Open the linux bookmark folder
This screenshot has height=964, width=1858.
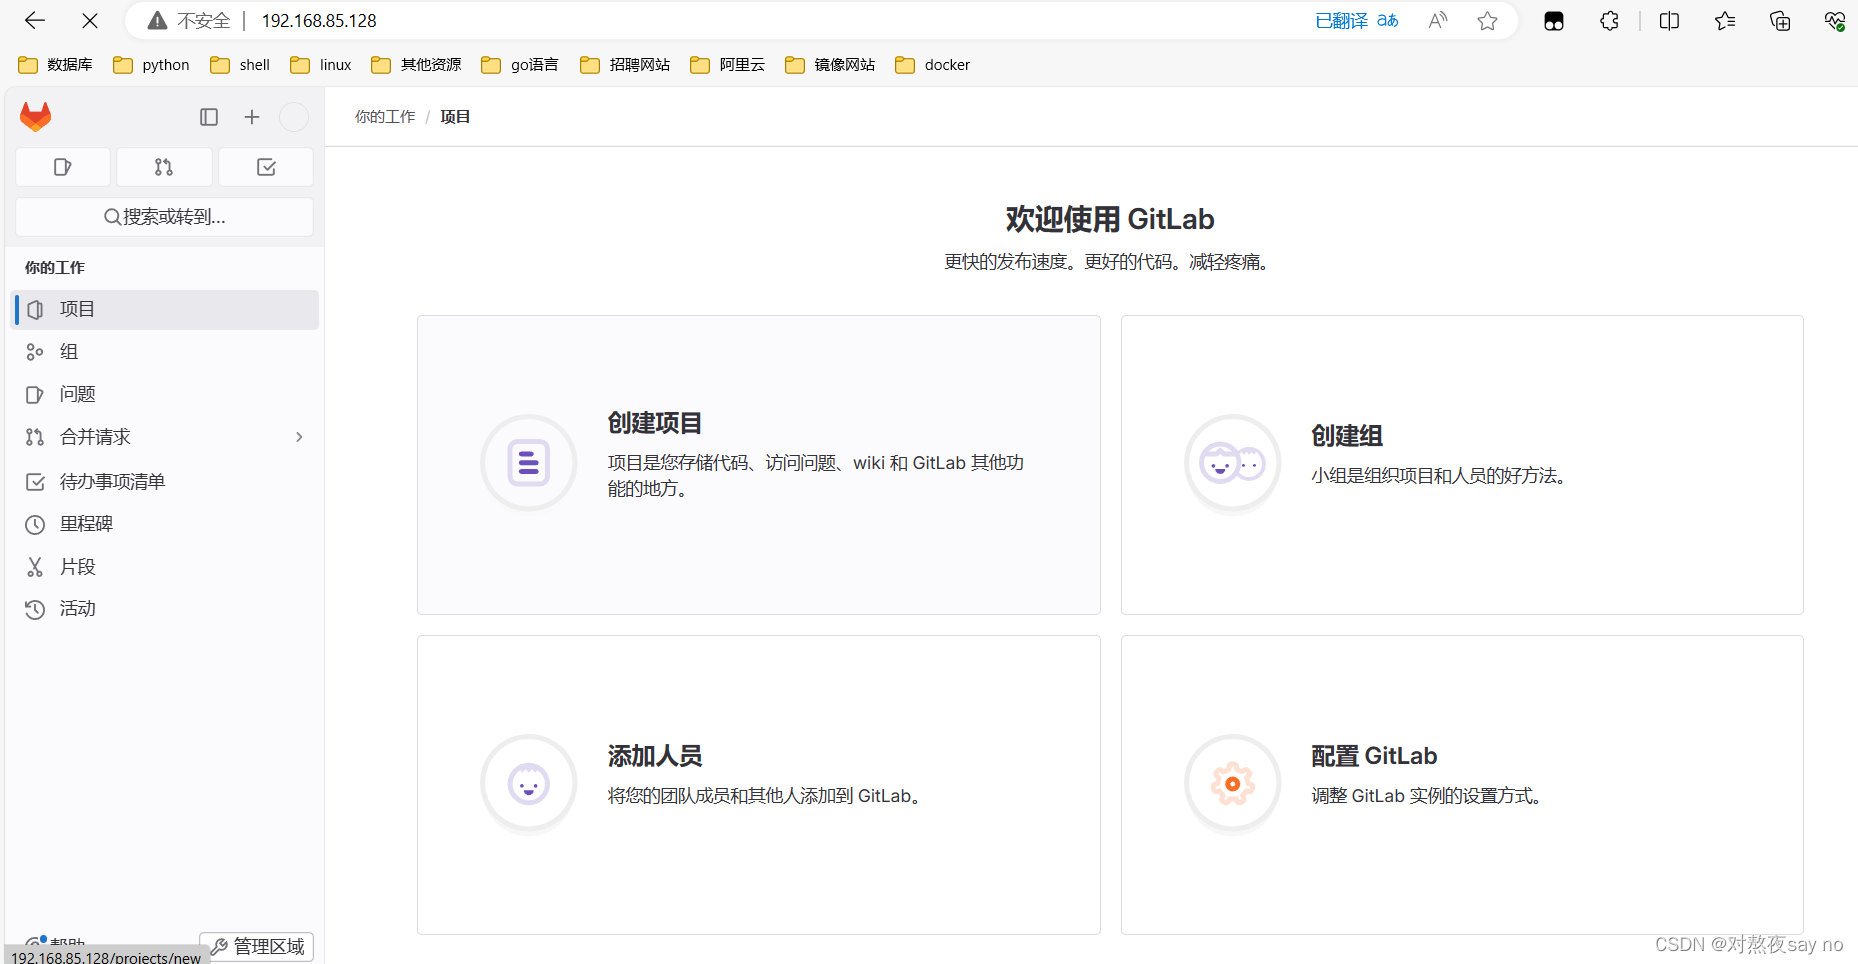coord(321,65)
